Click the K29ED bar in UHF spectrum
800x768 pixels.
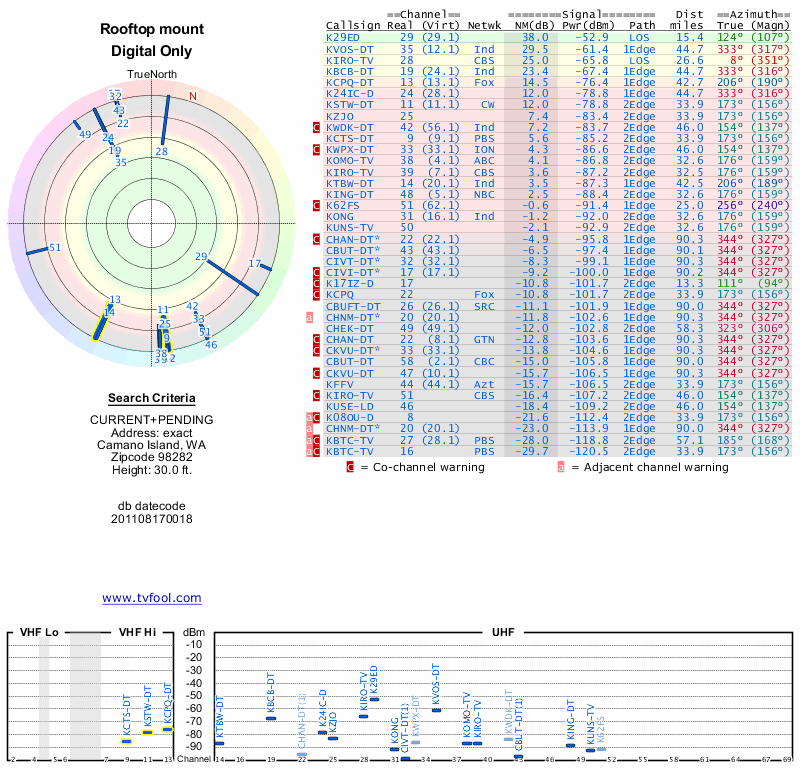pyautogui.click(x=374, y=699)
